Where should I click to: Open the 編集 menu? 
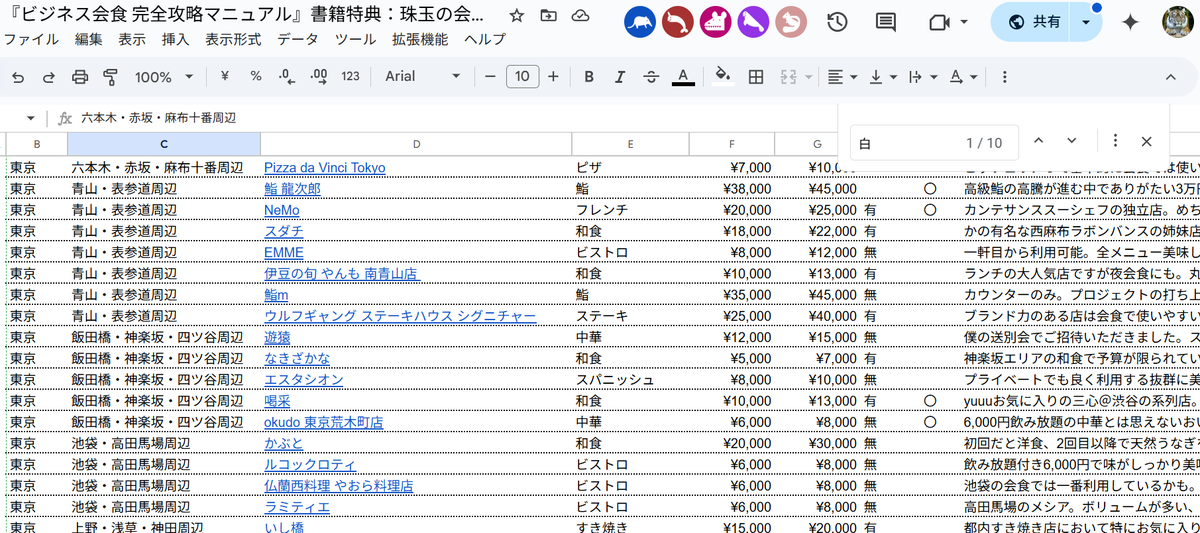click(89, 39)
